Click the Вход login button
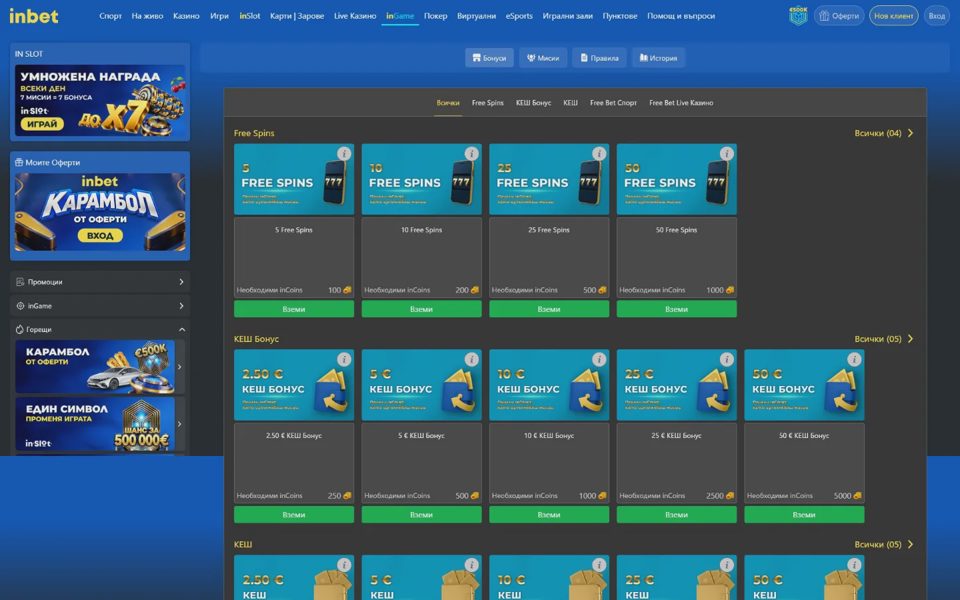Screen dimensions: 960x600 point(937,16)
